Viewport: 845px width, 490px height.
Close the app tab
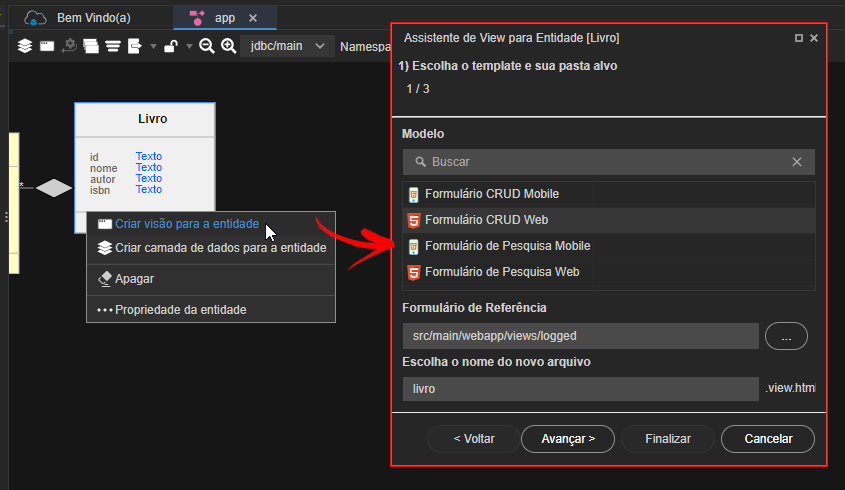[253, 18]
